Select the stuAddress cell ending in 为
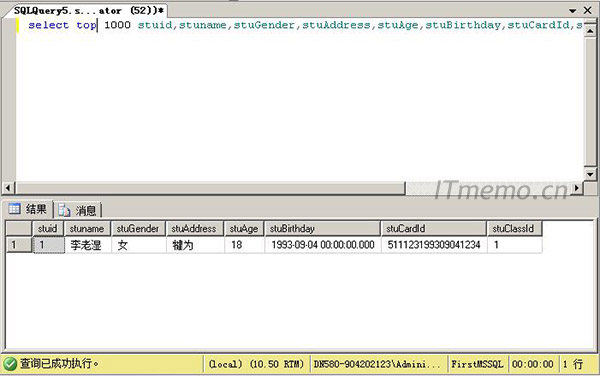 195,245
